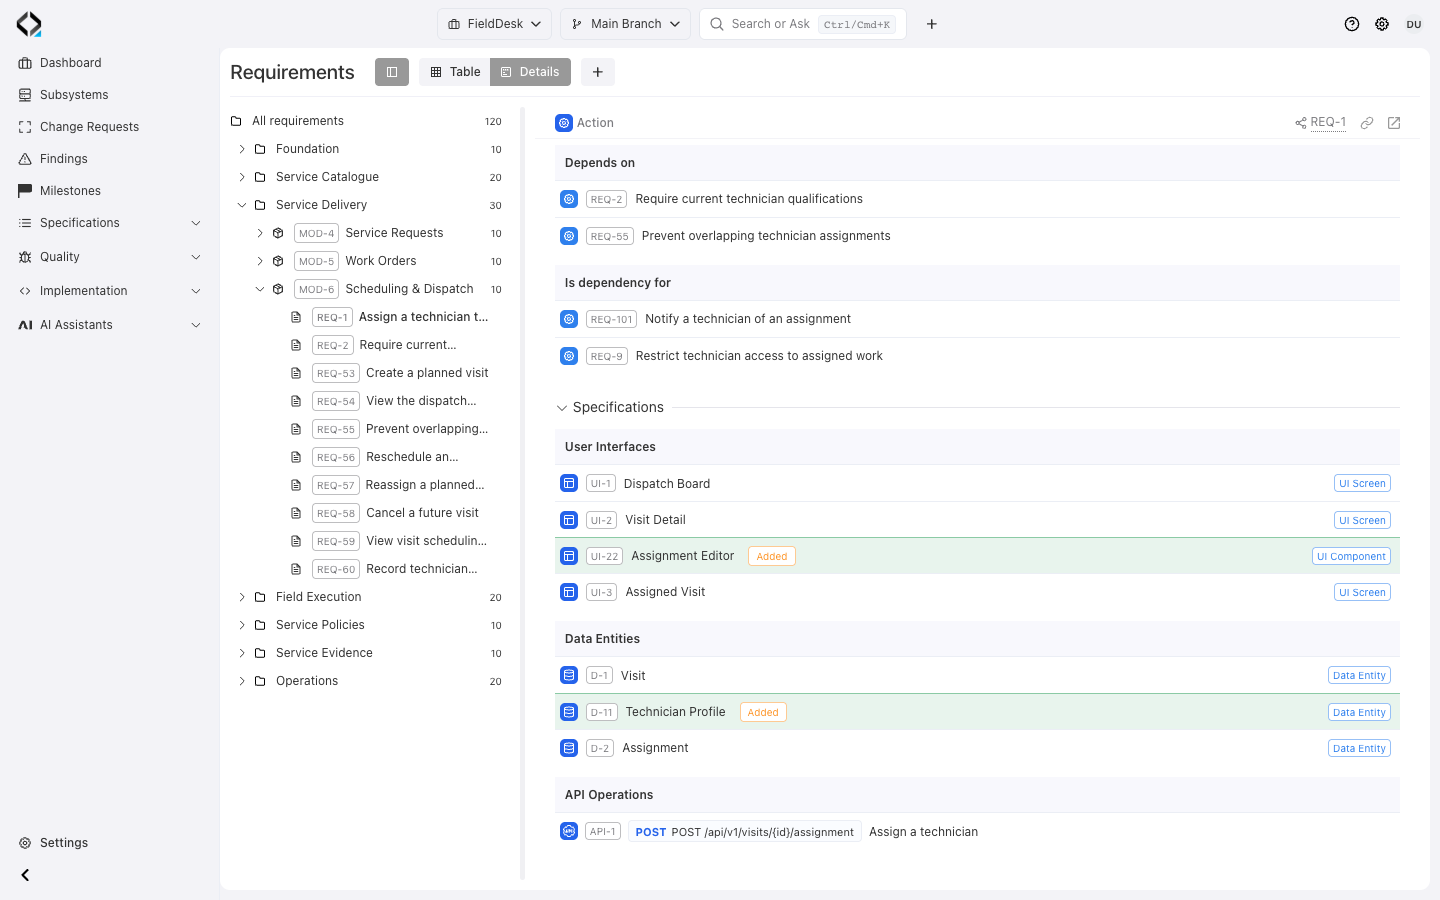Toggle the sidebar panel layout button
Viewport: 1440px width, 900px height.
point(392,72)
